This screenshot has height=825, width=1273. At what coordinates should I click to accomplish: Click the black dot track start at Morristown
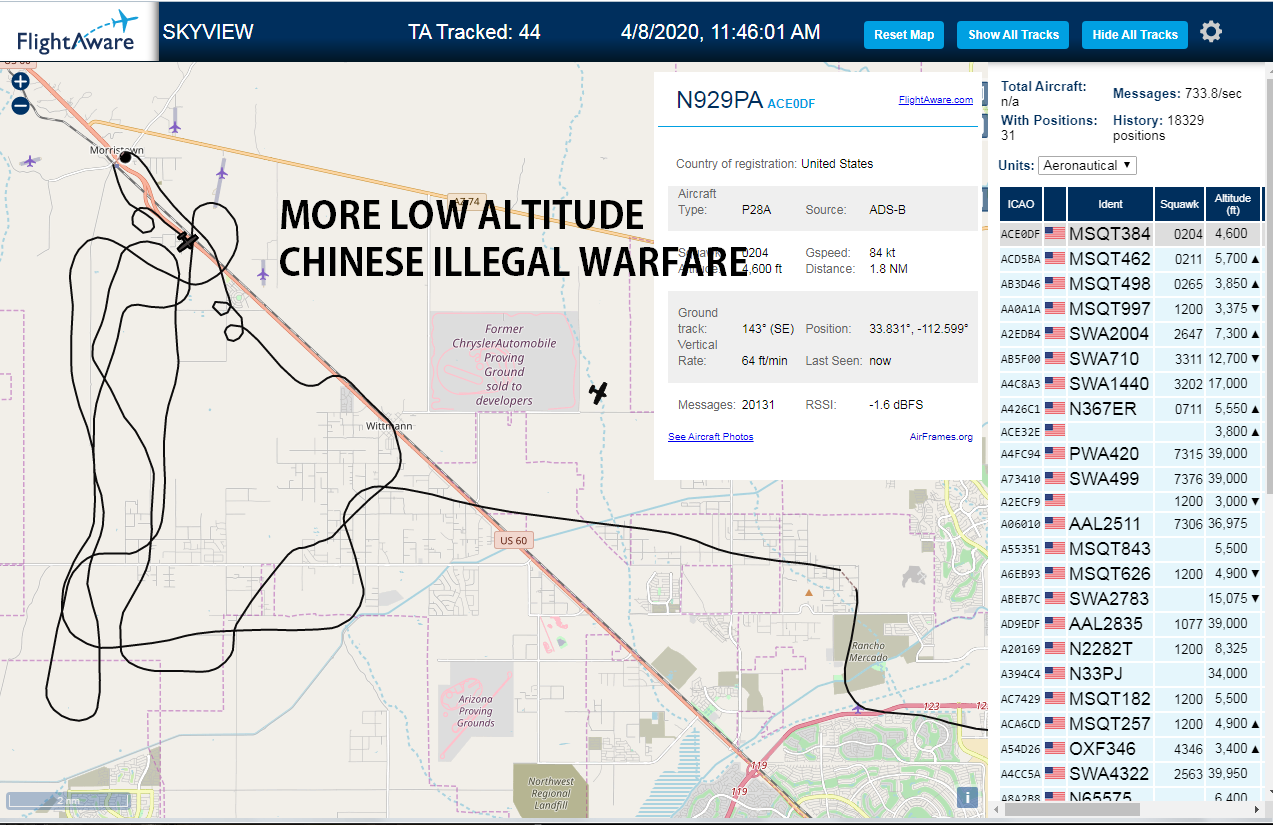126,157
